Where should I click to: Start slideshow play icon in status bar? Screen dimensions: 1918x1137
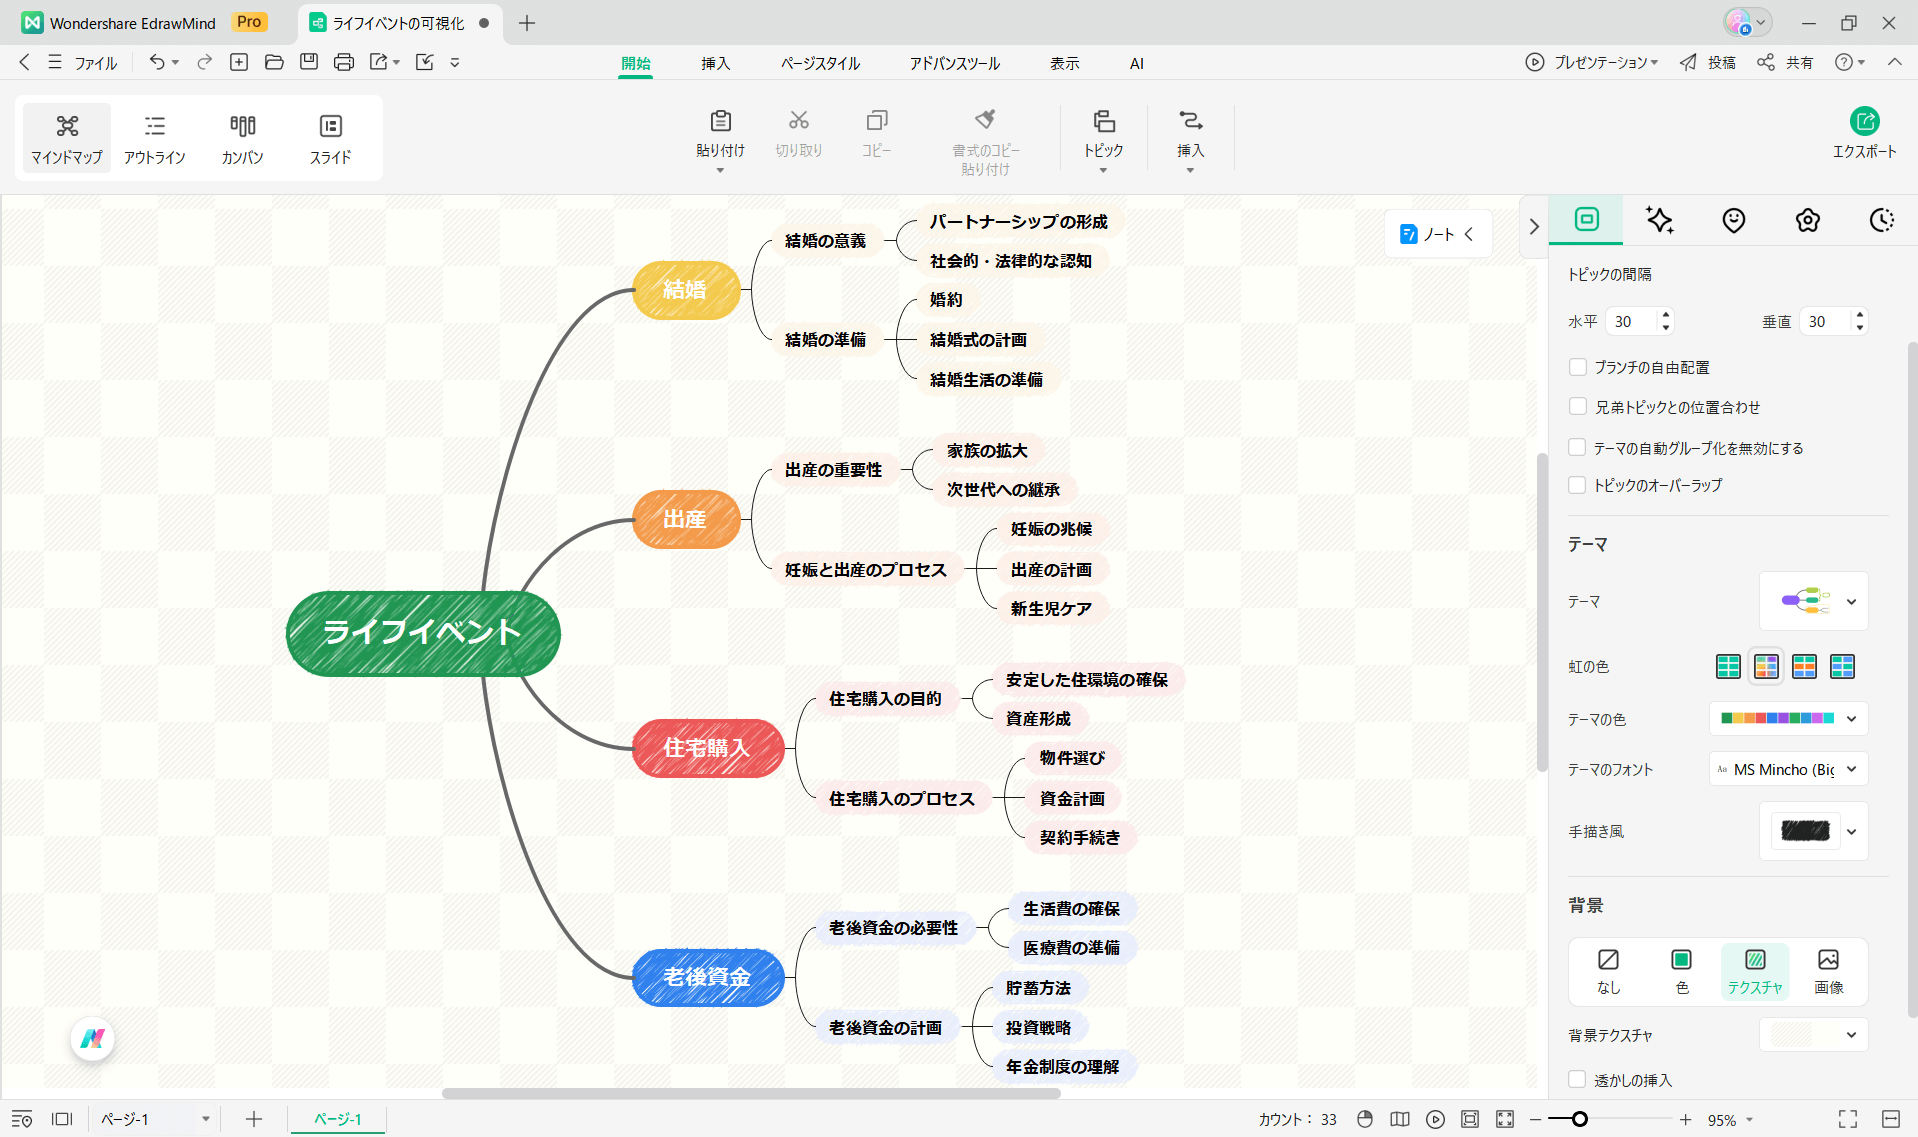coord(1435,1119)
